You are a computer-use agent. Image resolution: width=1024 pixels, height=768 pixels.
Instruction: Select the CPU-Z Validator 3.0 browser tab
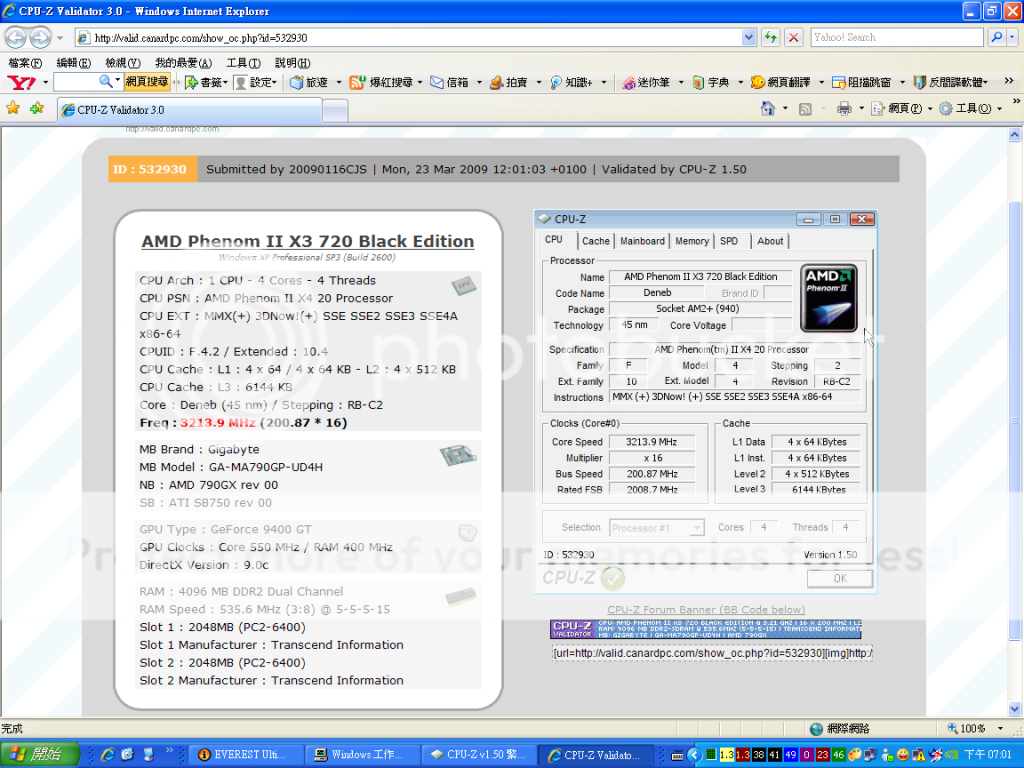(x=190, y=110)
